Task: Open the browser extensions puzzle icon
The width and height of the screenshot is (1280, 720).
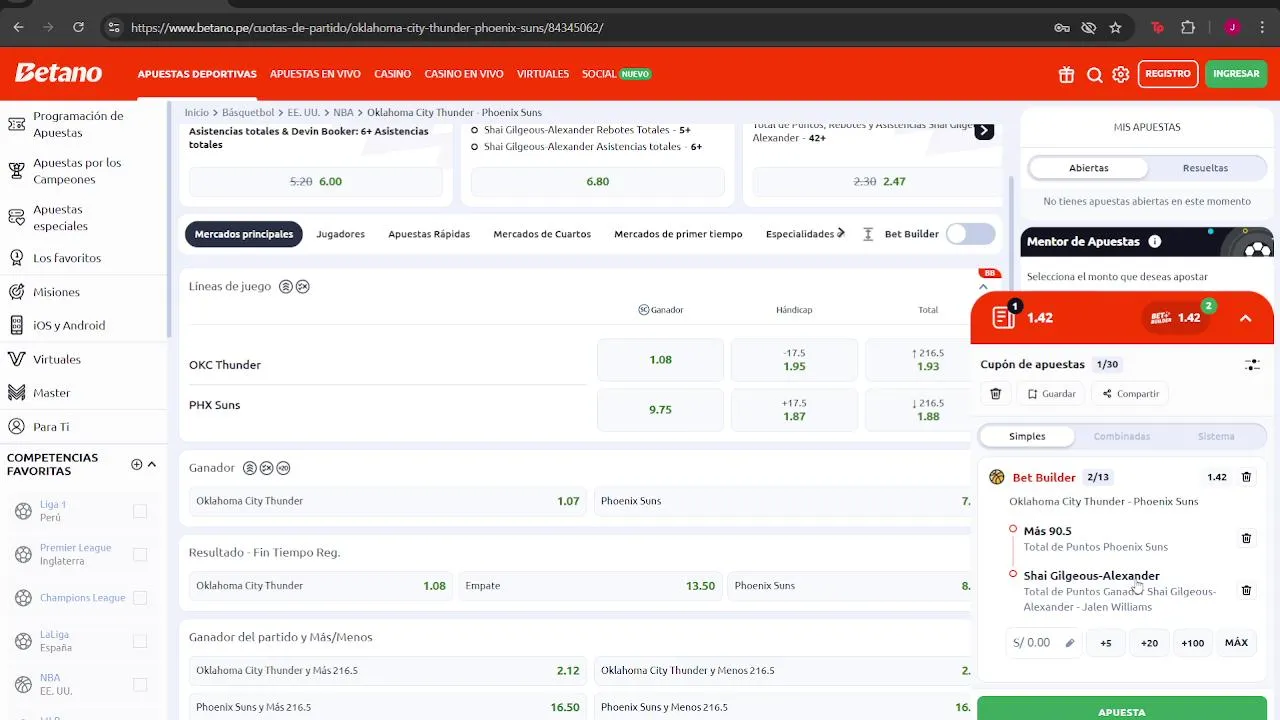Action: tap(1188, 28)
